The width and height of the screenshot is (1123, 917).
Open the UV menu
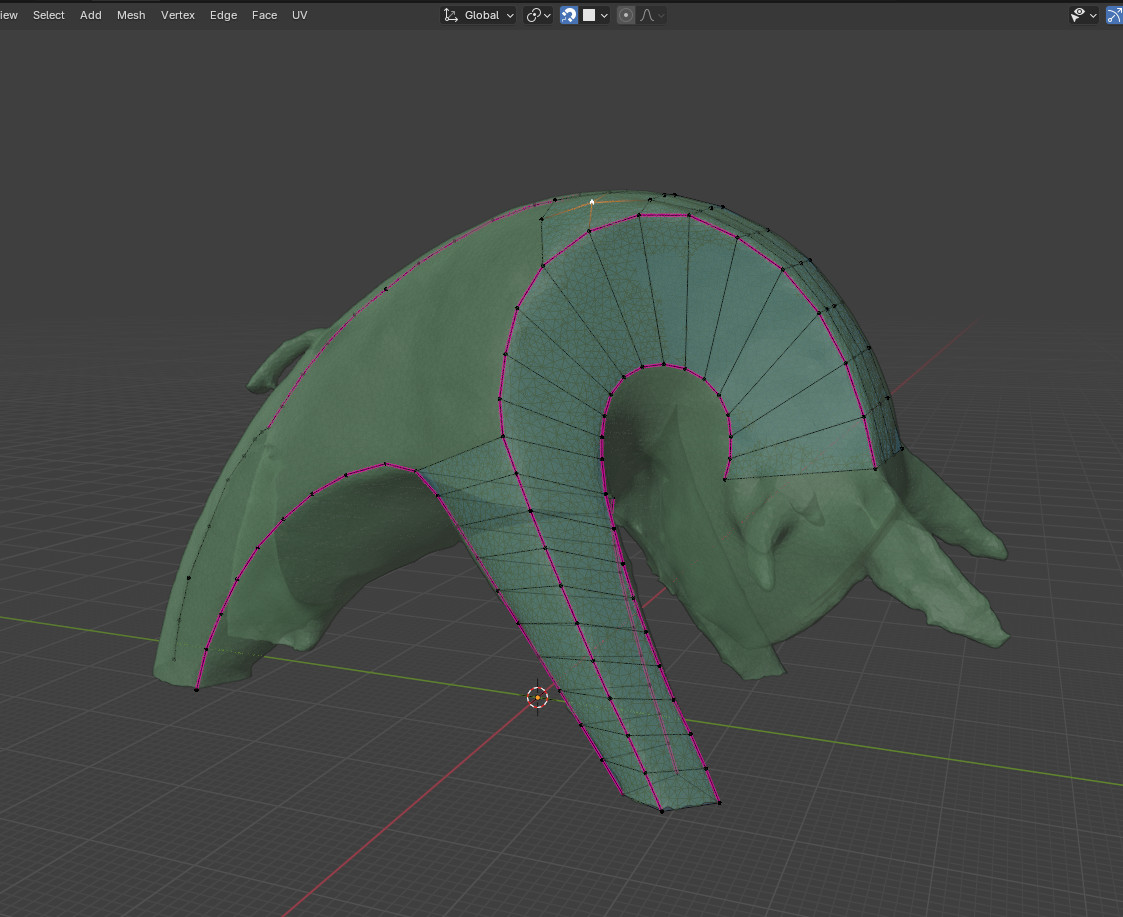pyautogui.click(x=299, y=15)
